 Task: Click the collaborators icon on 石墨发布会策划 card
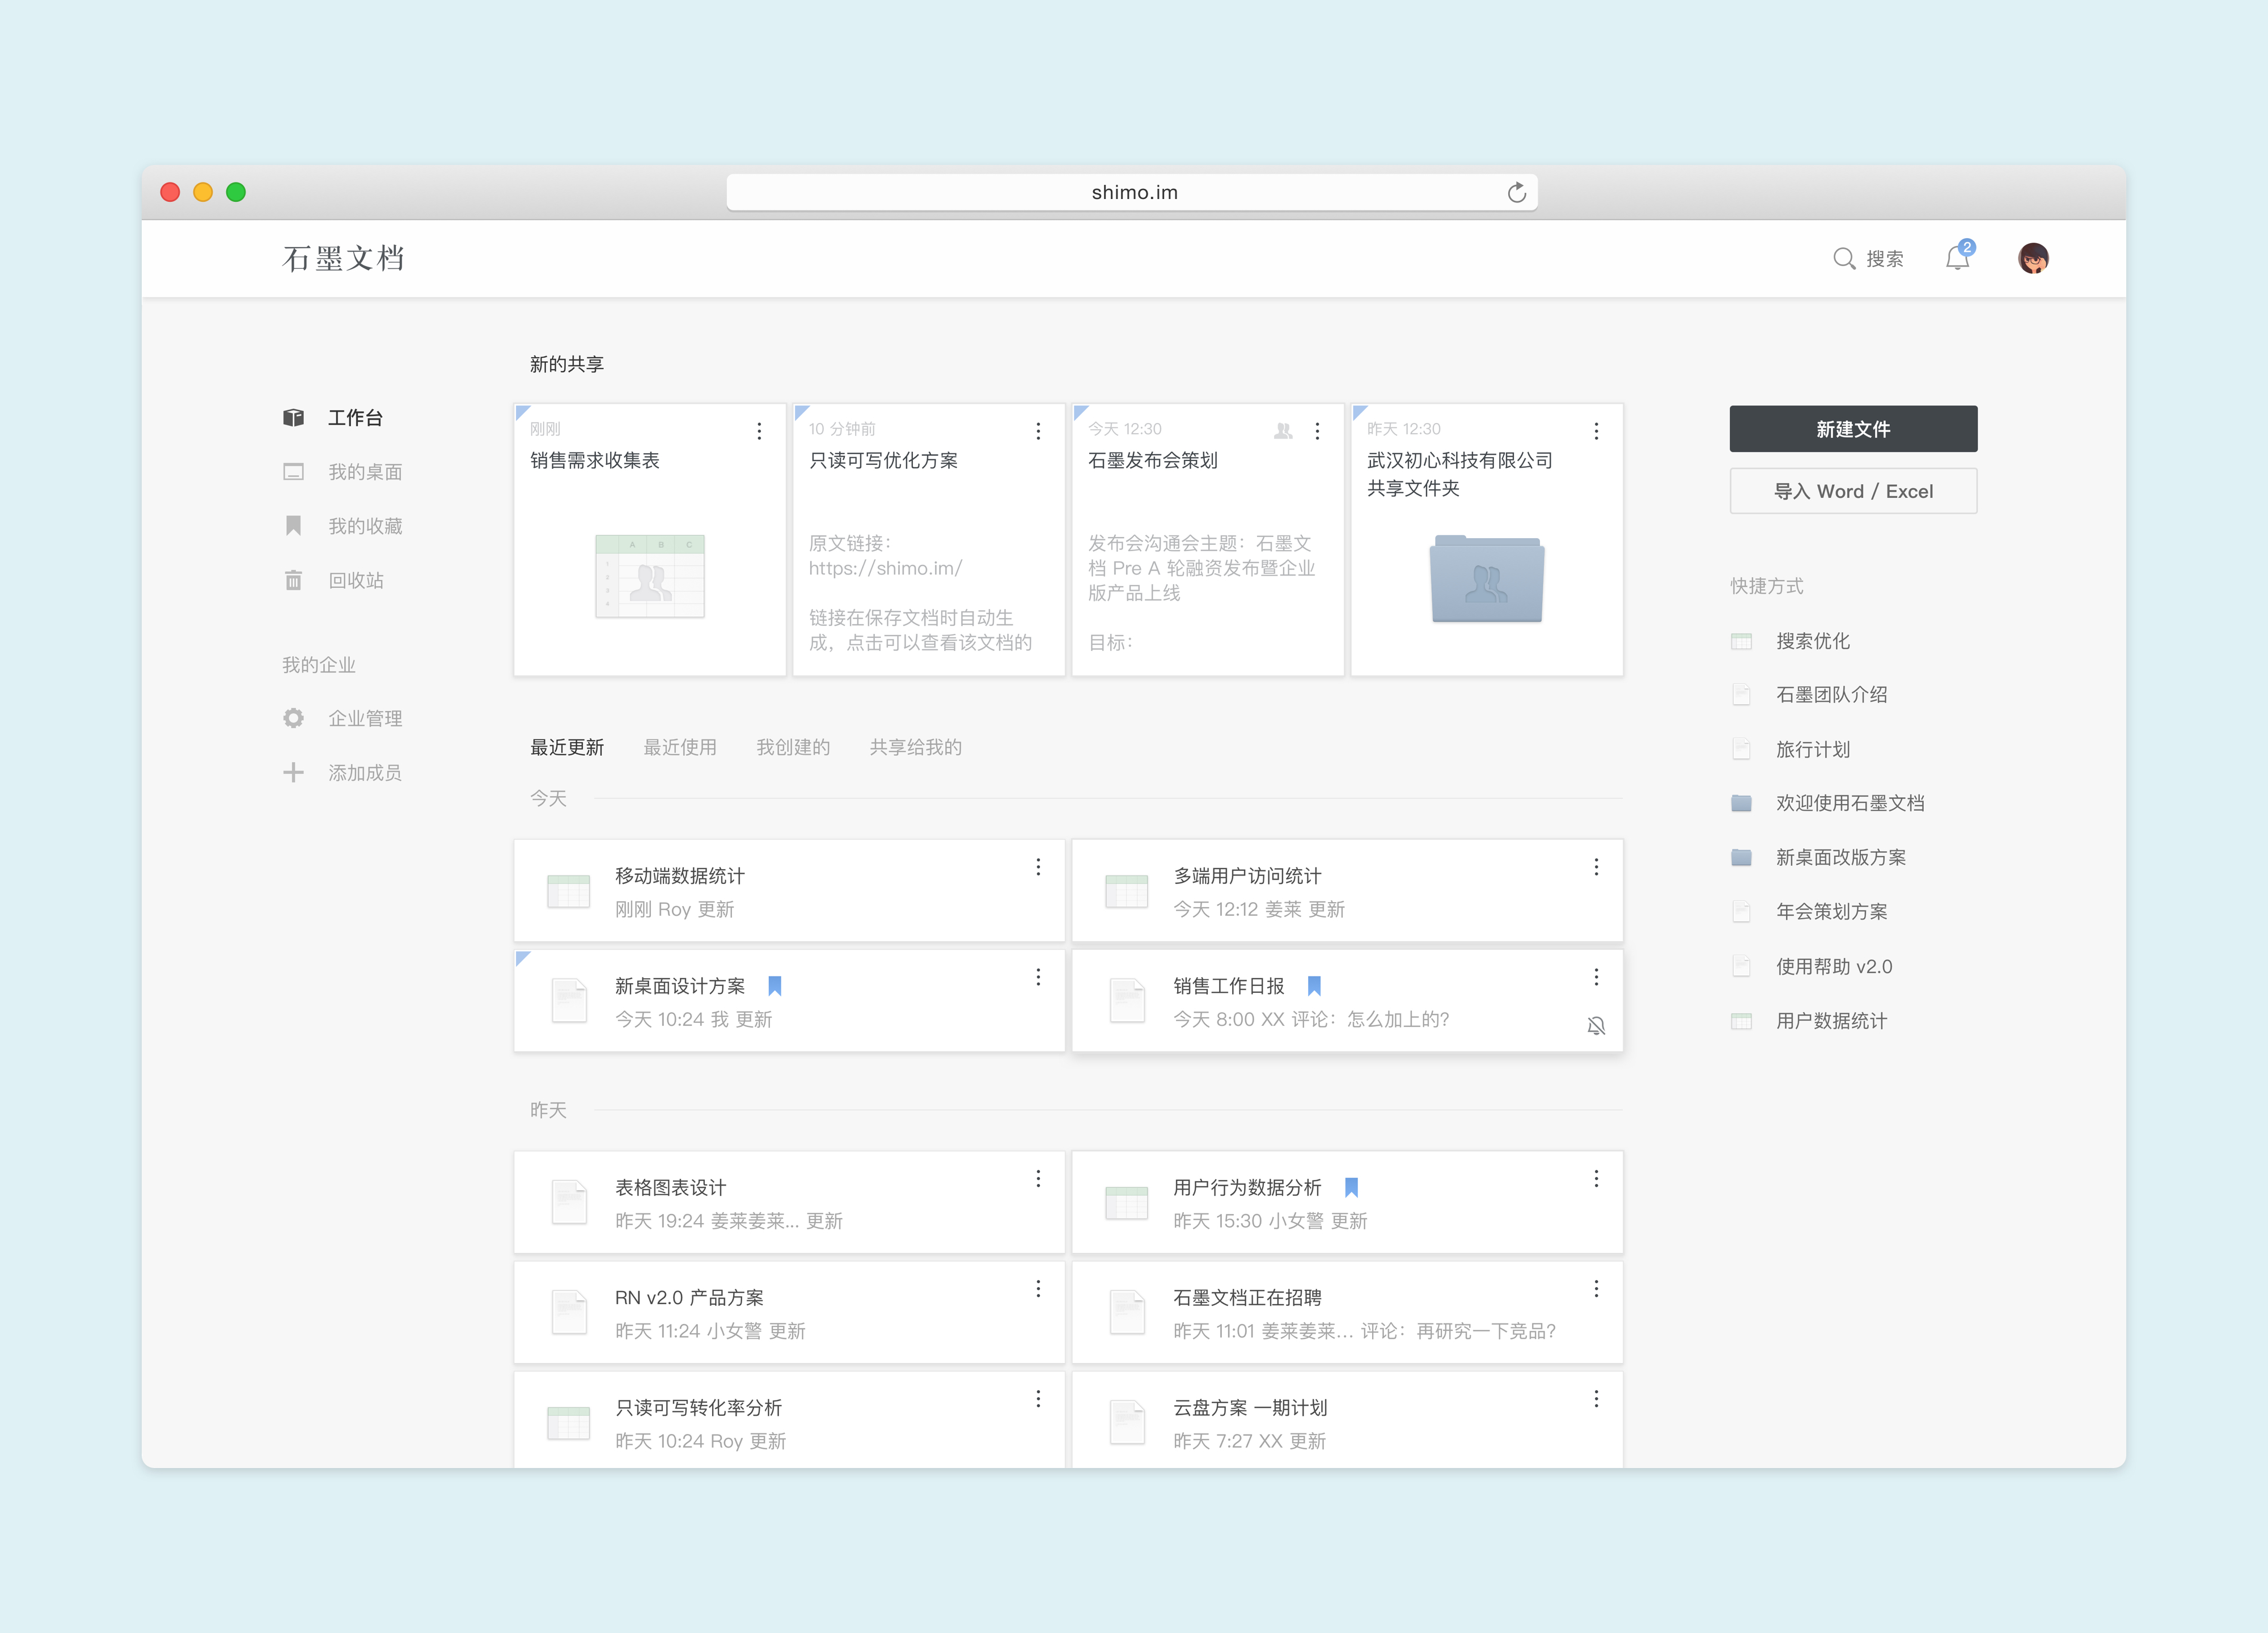pos(1283,431)
